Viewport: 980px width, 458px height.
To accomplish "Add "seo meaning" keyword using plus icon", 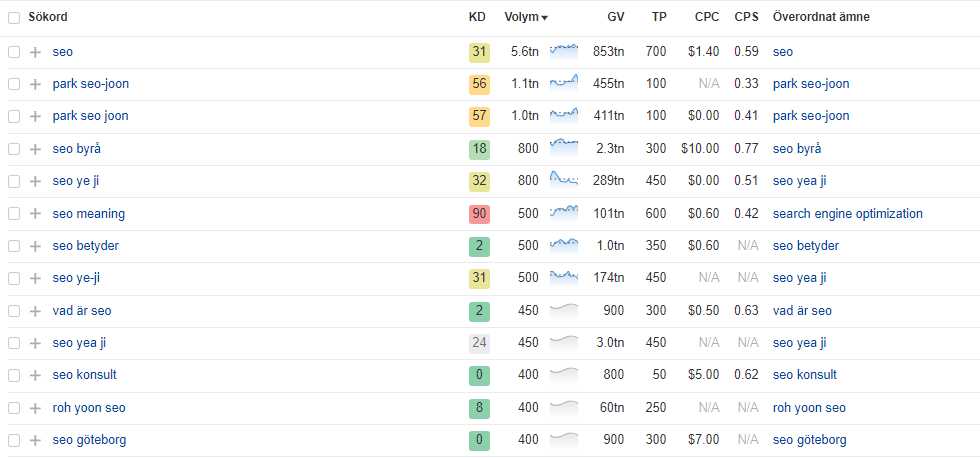I will 35,214.
